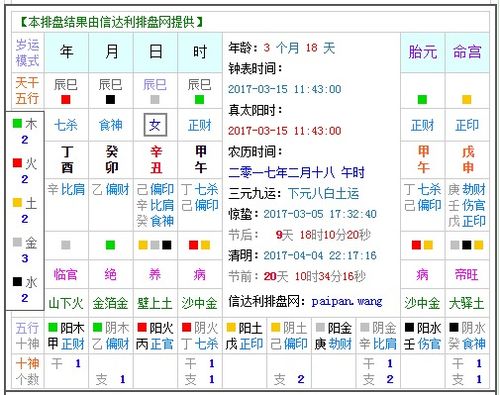The image size is (500, 395).
Task: Click the 年龄 3个月18天 line
Action: (x=282, y=48)
